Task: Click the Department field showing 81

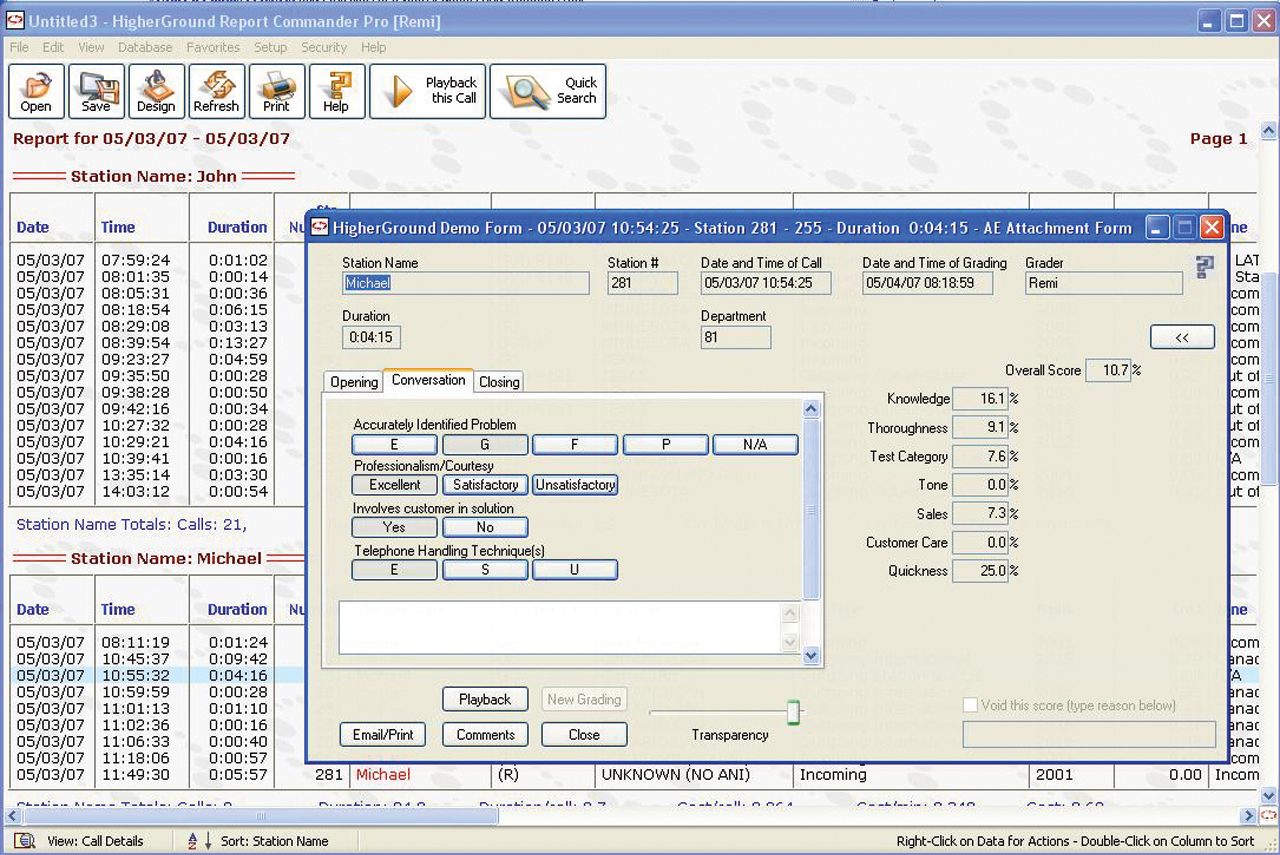Action: tap(736, 337)
